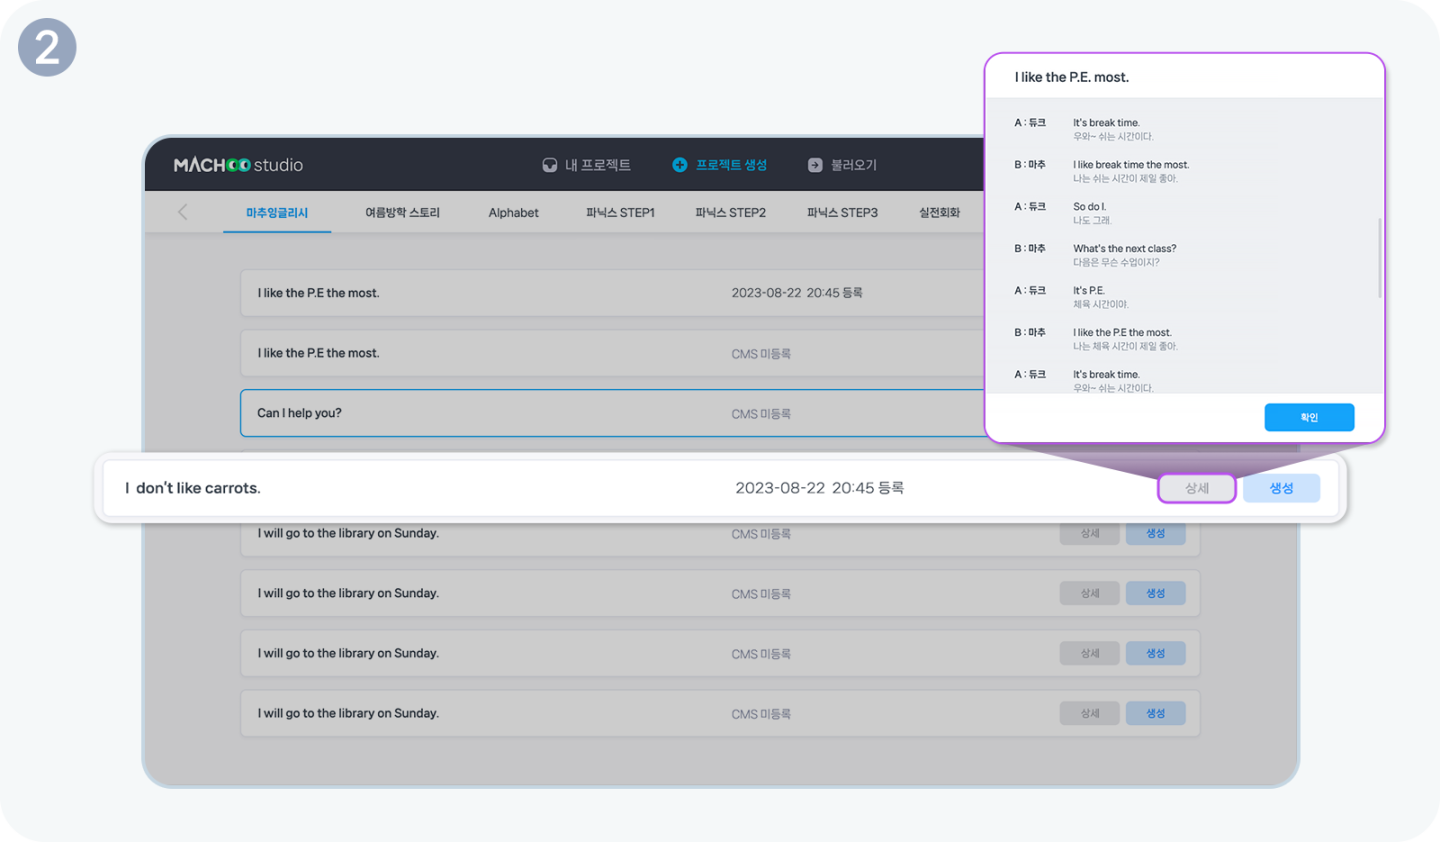Switch to the 마추잉글리시 tab
The image size is (1440, 842).
(x=277, y=213)
